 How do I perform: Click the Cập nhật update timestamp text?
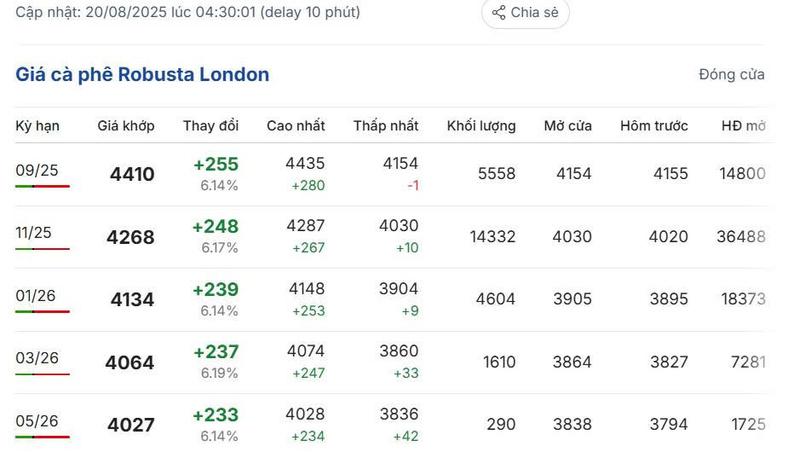(188, 13)
